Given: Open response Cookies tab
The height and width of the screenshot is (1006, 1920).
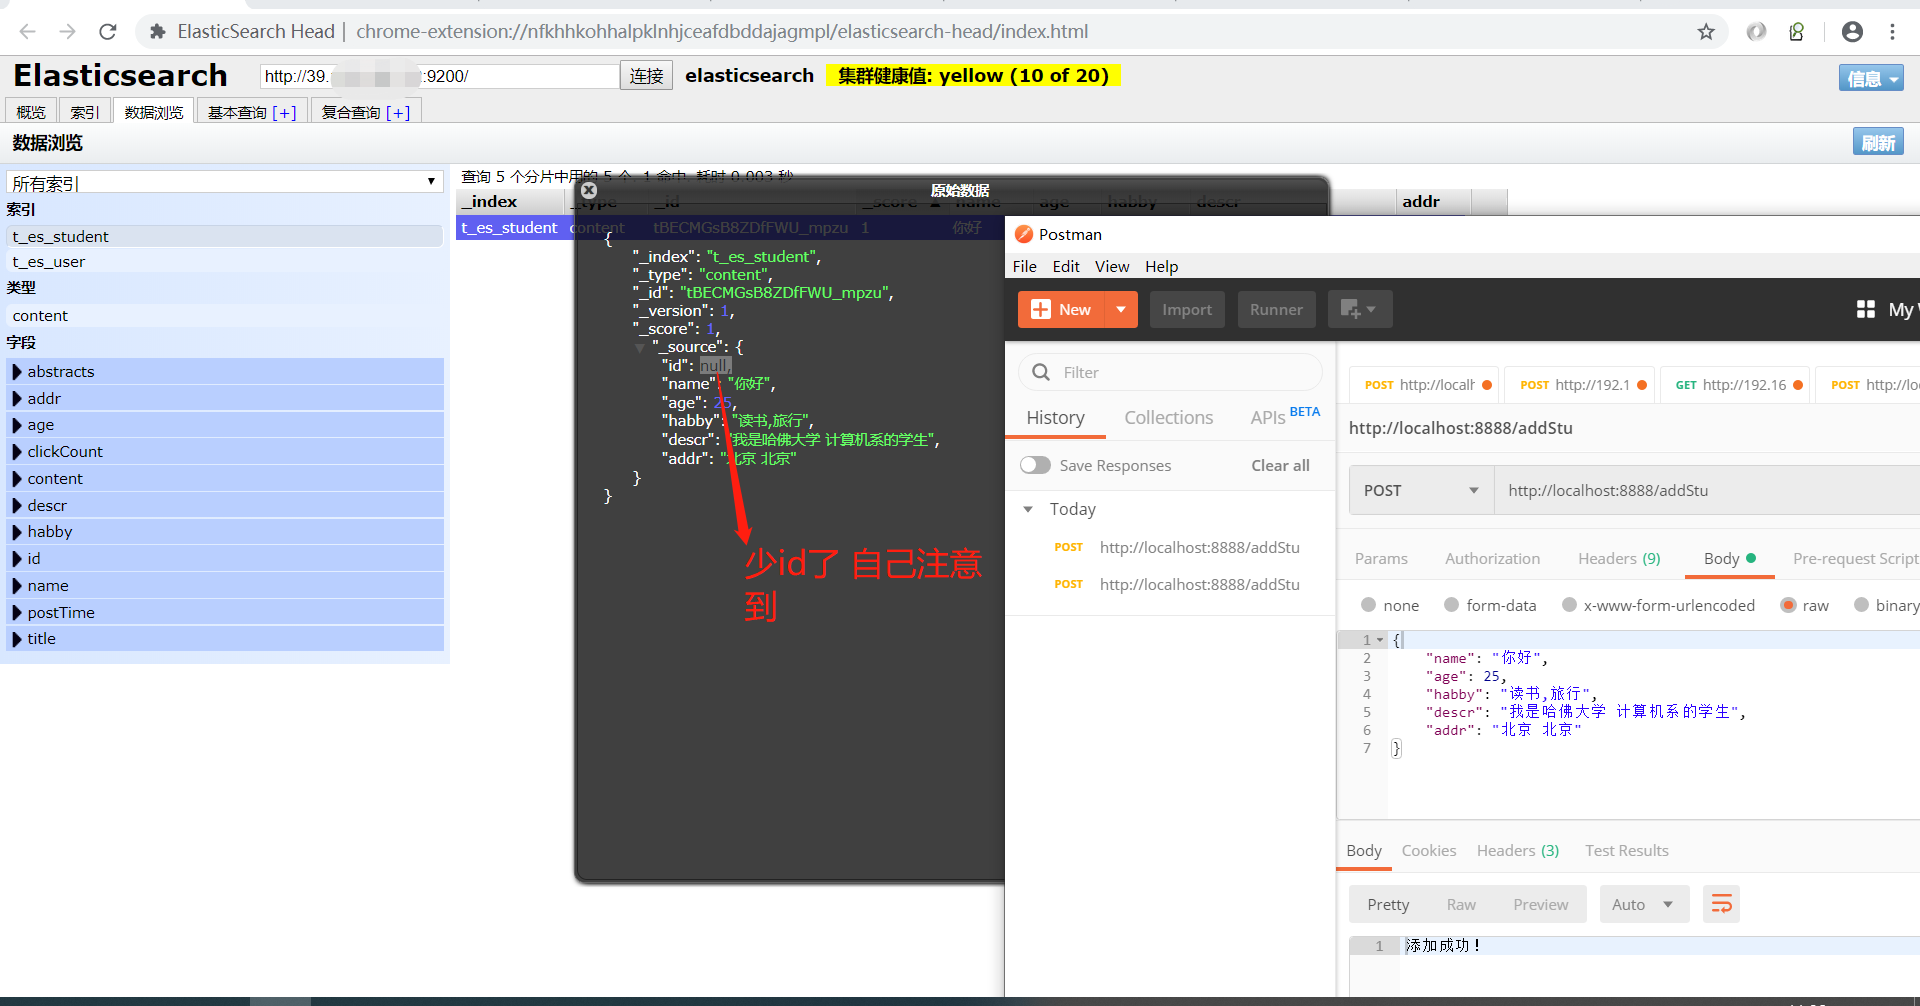Looking at the screenshot, I should [x=1428, y=850].
